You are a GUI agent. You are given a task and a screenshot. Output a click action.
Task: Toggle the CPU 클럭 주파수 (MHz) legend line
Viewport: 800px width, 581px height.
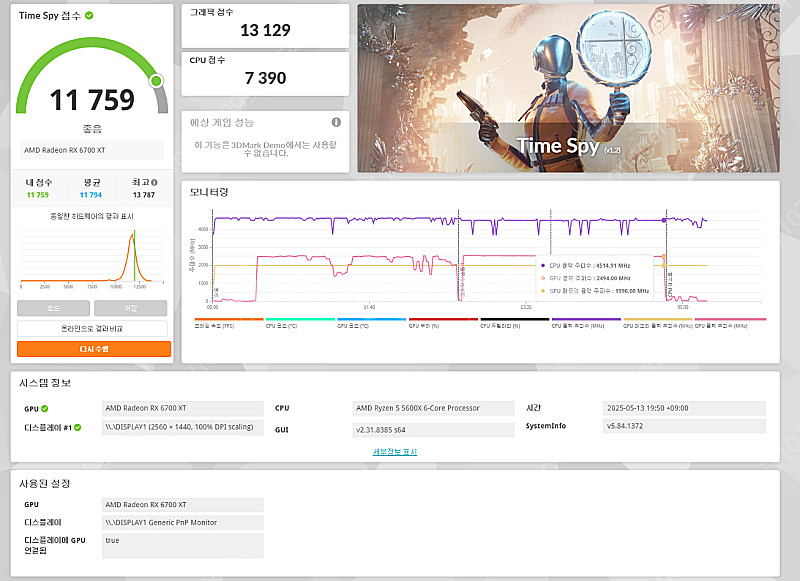[586, 323]
